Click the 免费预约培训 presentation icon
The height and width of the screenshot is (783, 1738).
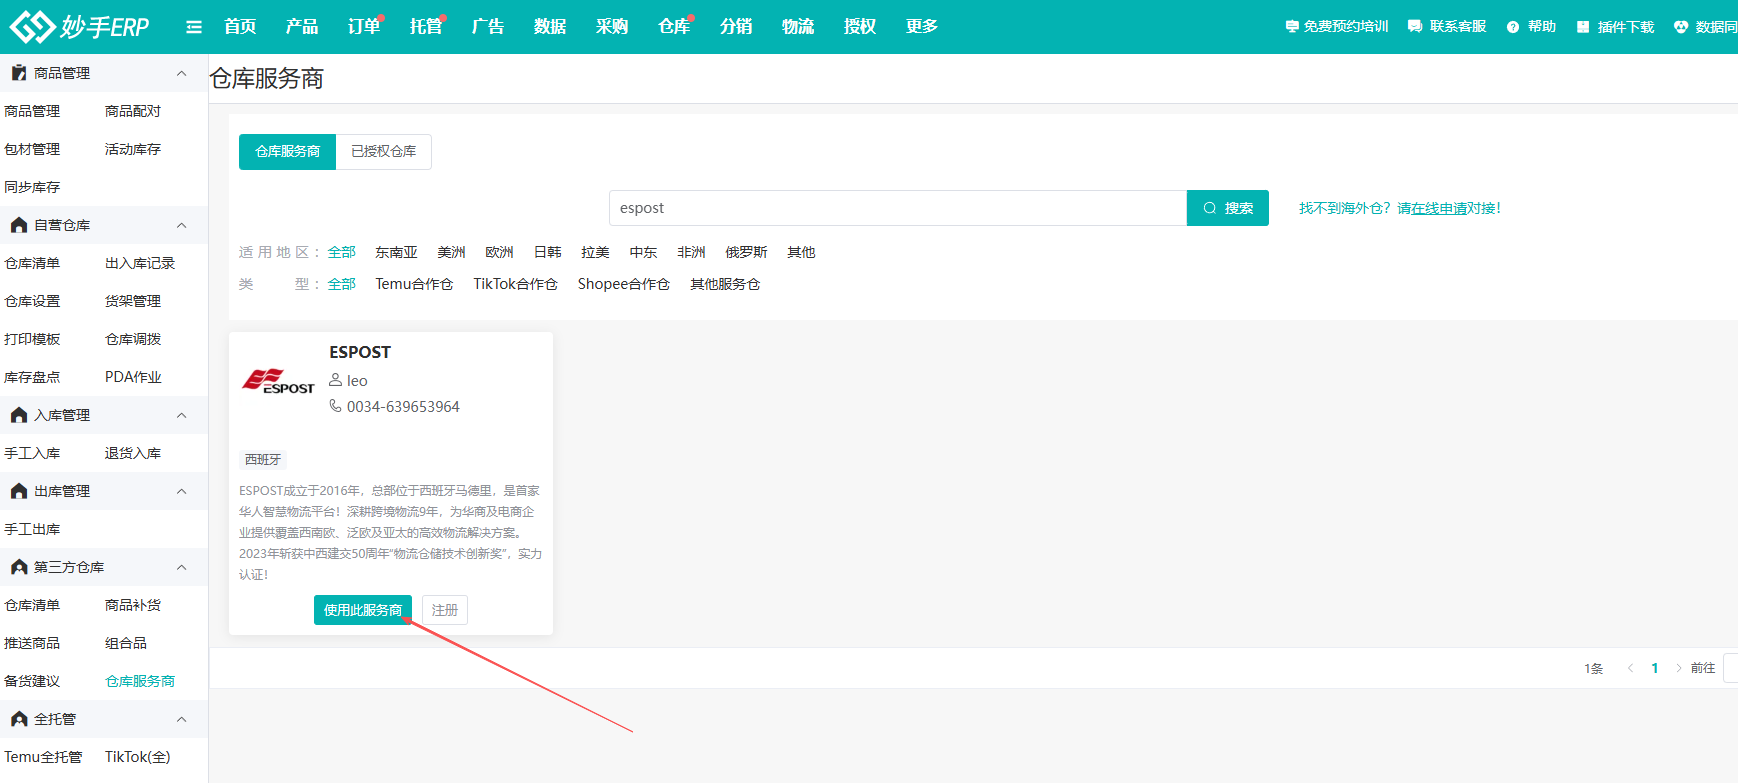pyautogui.click(x=1292, y=27)
